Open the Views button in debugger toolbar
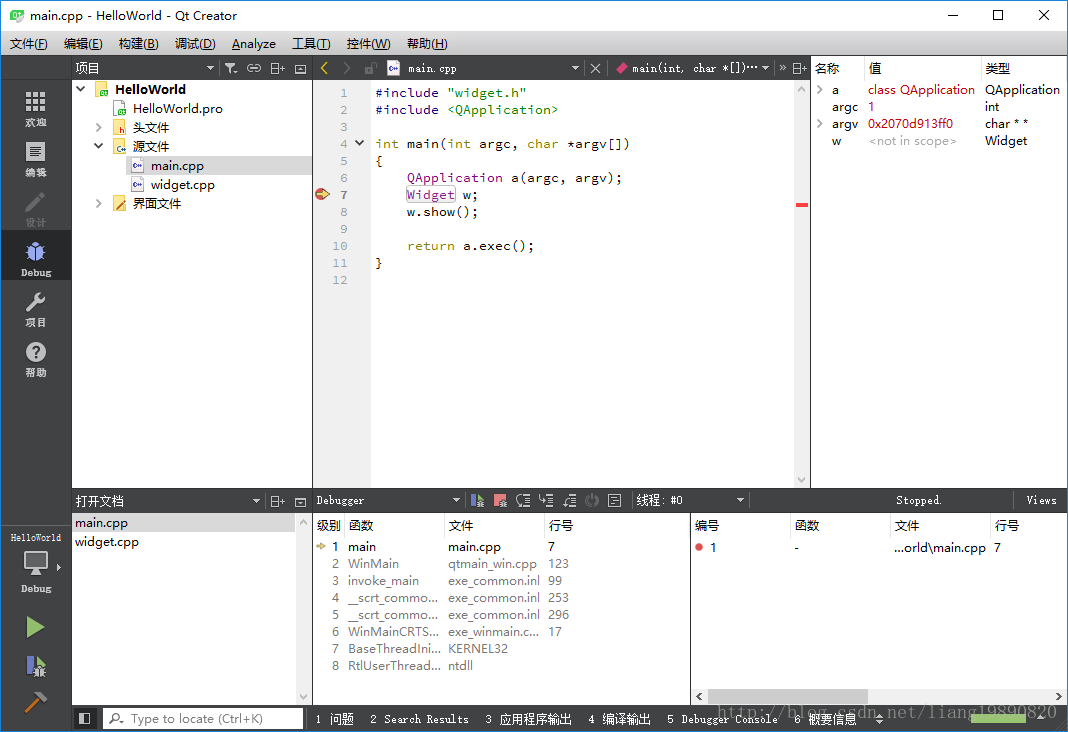Screen dimensions: 1068x732 1041,500
